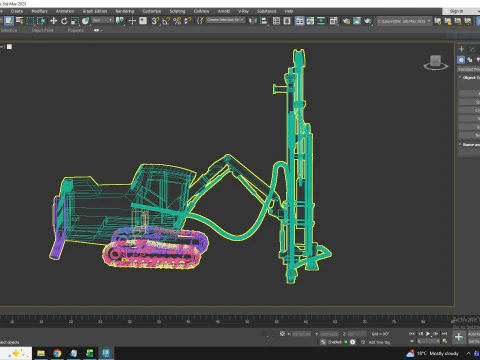Open Curve Editor
Image resolution: width=480 pixels, height=360 pixels.
[310, 21]
